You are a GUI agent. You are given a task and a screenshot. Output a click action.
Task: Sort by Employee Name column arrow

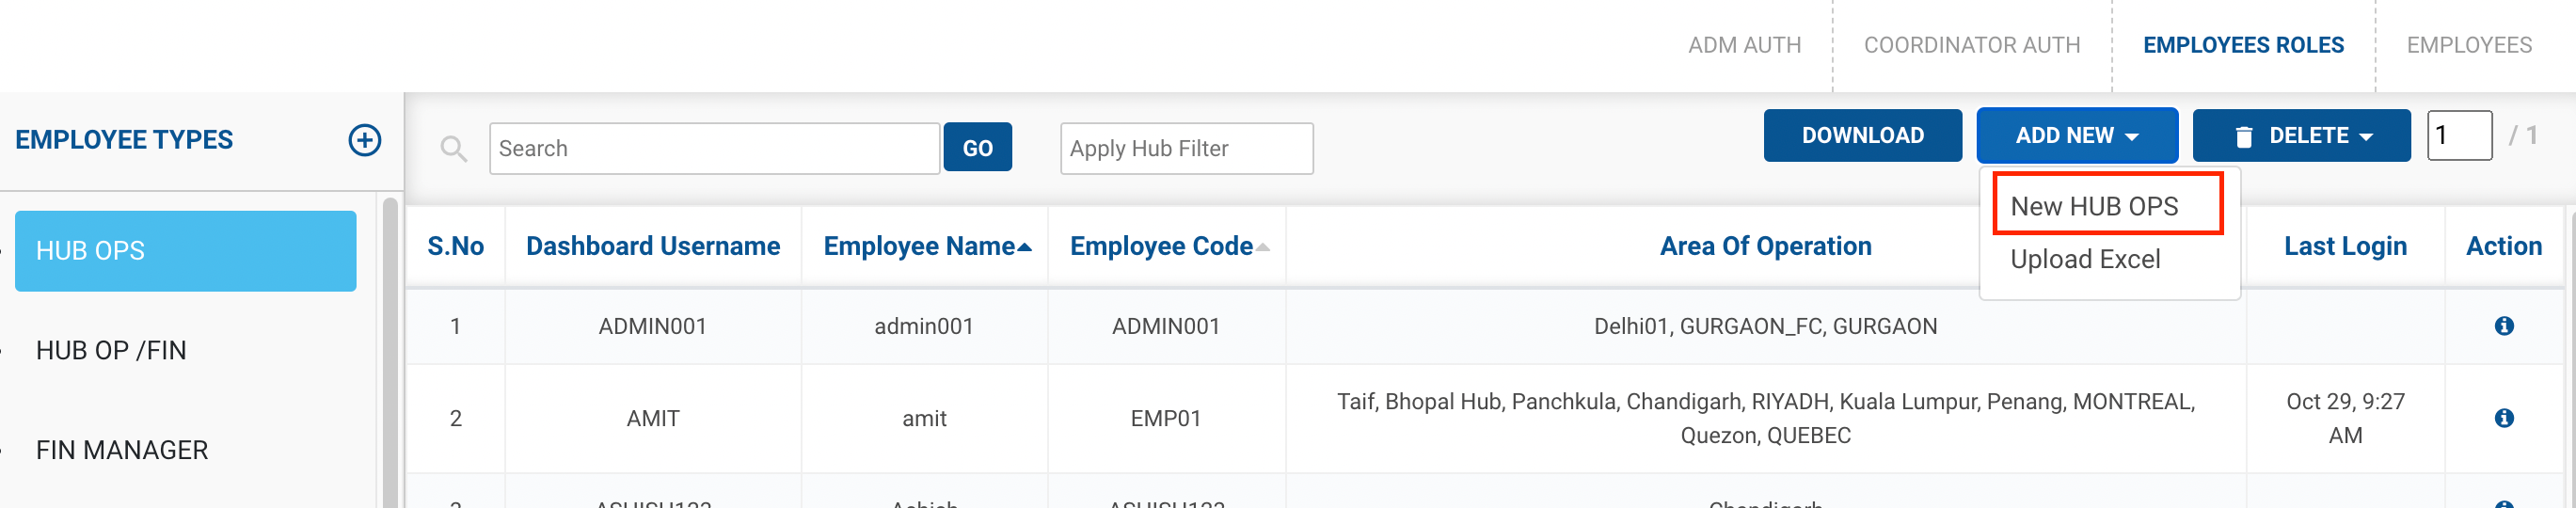pyautogui.click(x=1024, y=247)
